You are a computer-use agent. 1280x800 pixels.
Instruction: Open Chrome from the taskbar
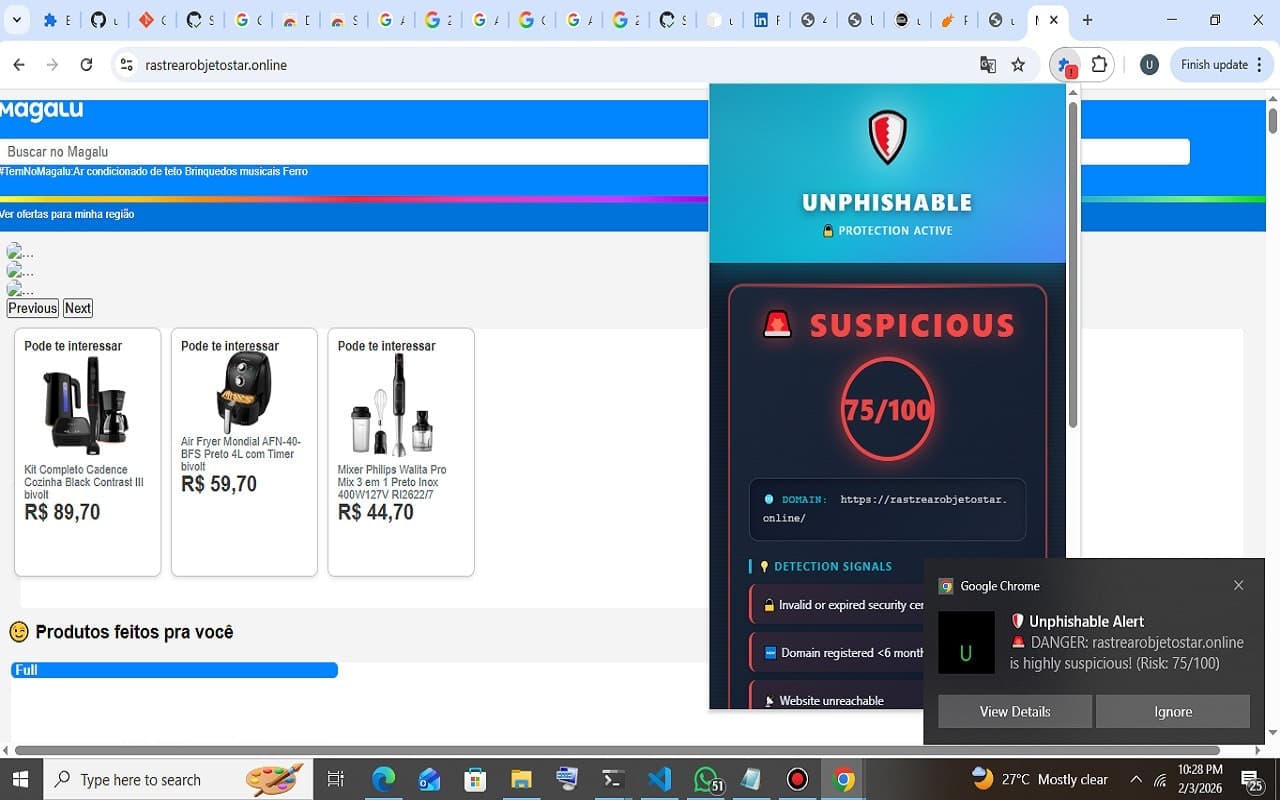click(x=843, y=779)
